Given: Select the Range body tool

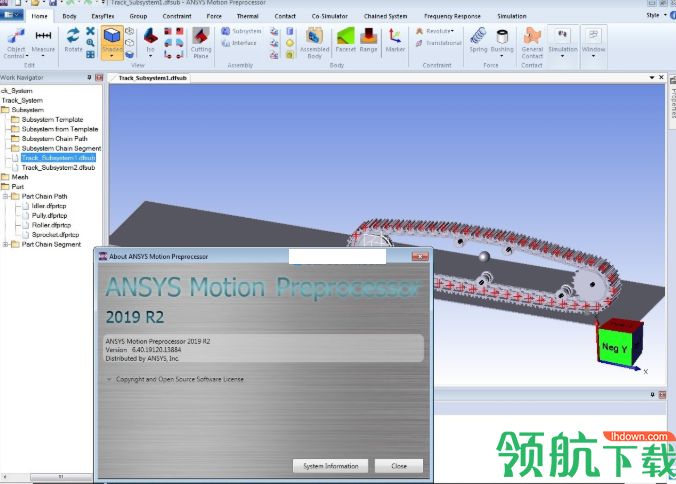Looking at the screenshot, I should coord(369,40).
